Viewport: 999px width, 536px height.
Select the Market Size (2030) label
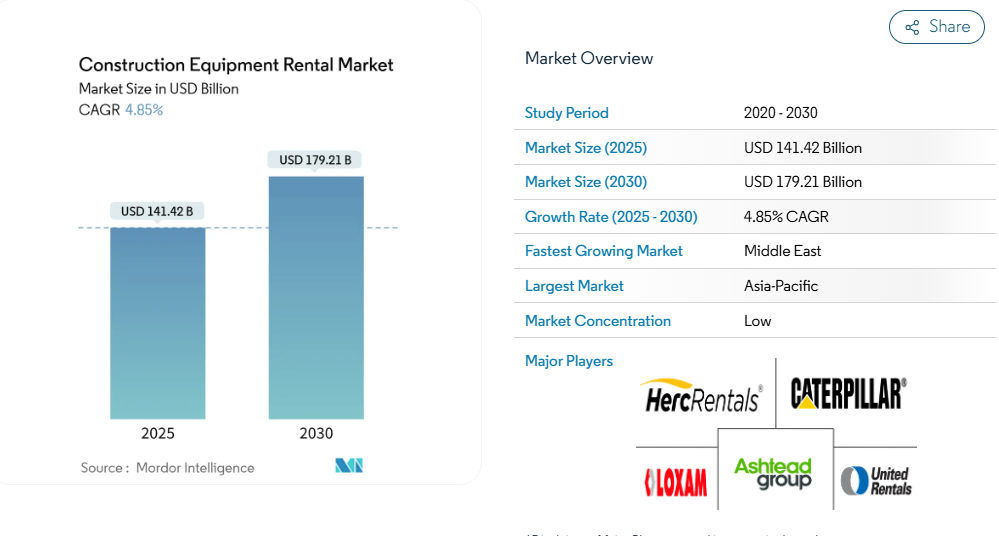pyautogui.click(x=586, y=182)
